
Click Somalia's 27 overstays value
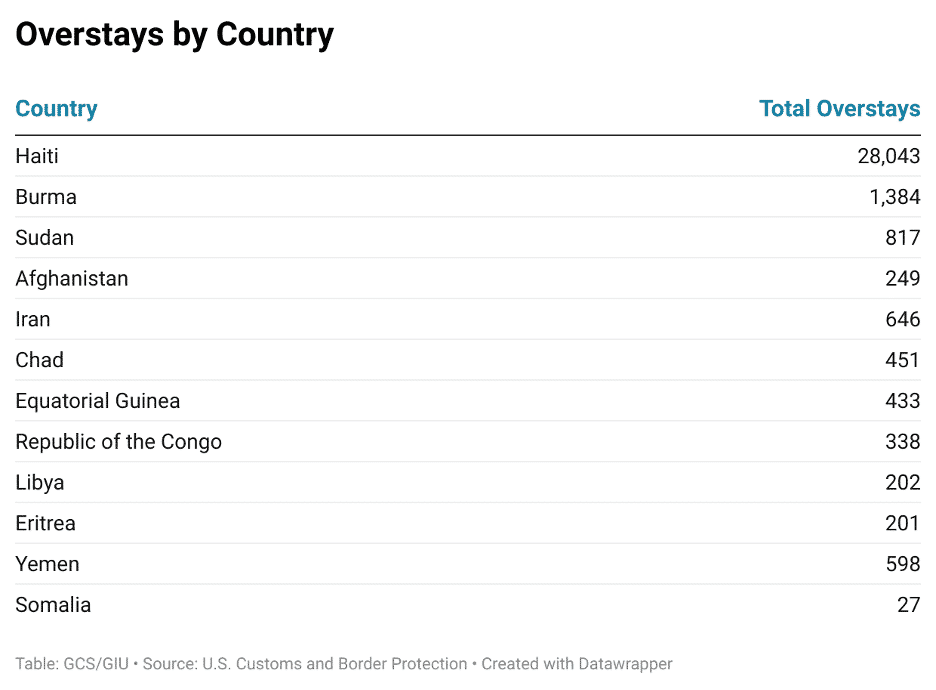(x=908, y=605)
